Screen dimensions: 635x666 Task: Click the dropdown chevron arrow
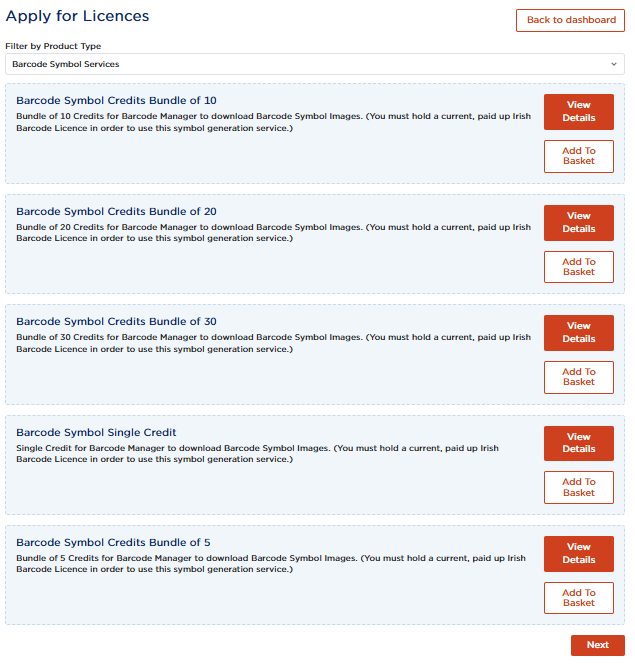pos(614,64)
